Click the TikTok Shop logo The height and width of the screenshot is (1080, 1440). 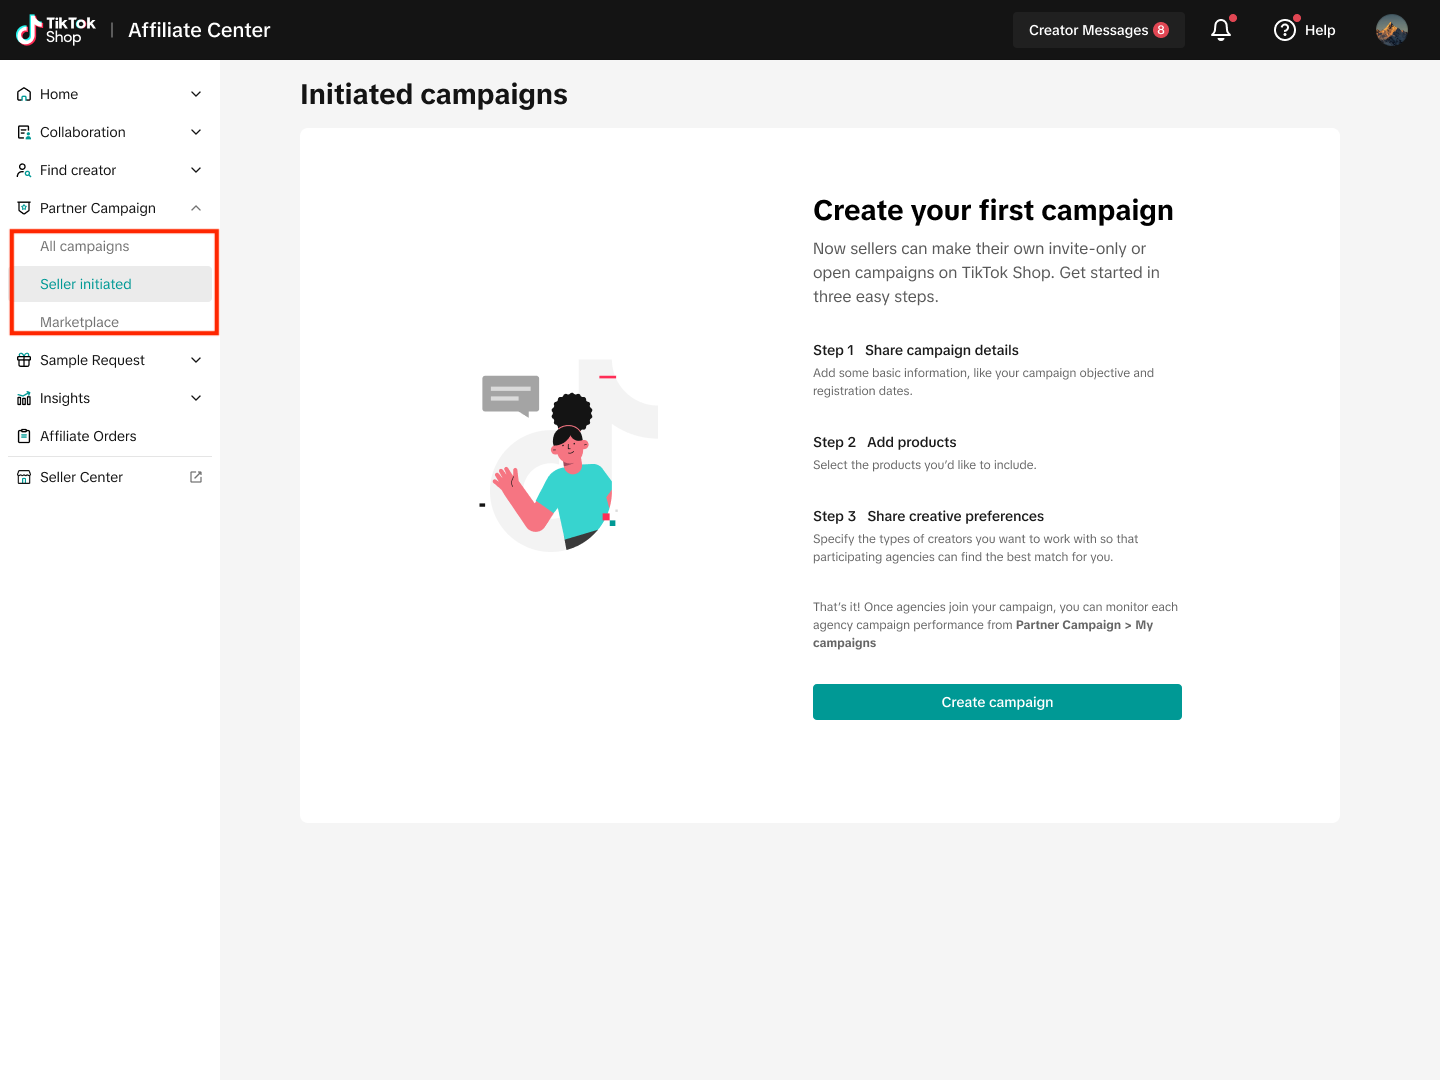coord(56,30)
